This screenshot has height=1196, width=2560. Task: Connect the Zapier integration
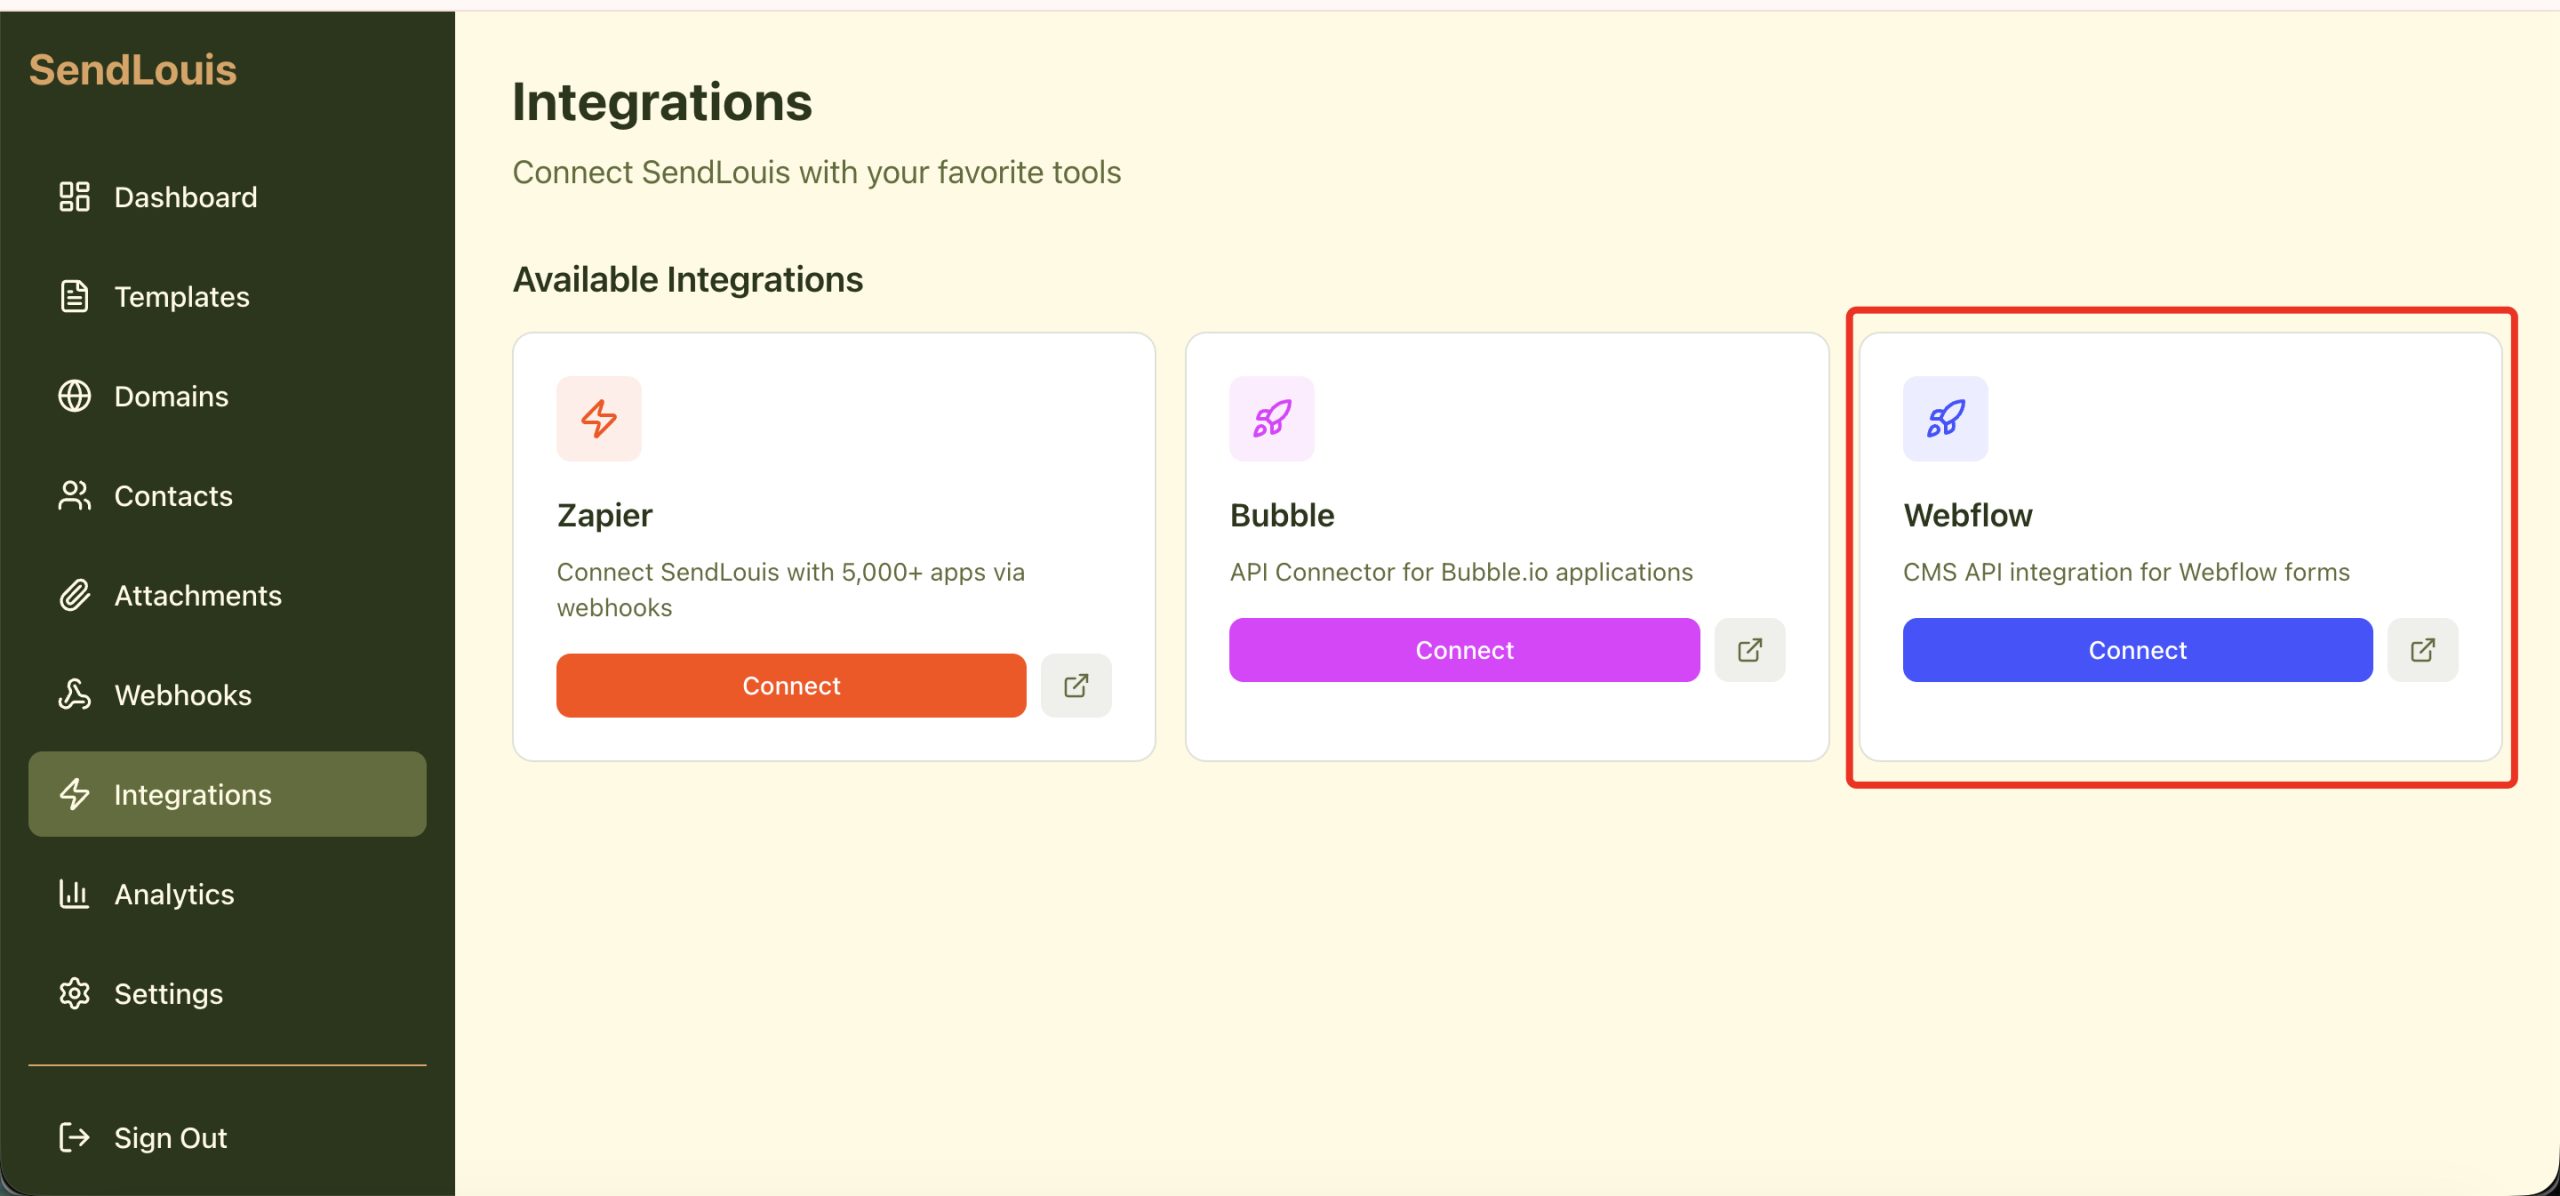791,686
